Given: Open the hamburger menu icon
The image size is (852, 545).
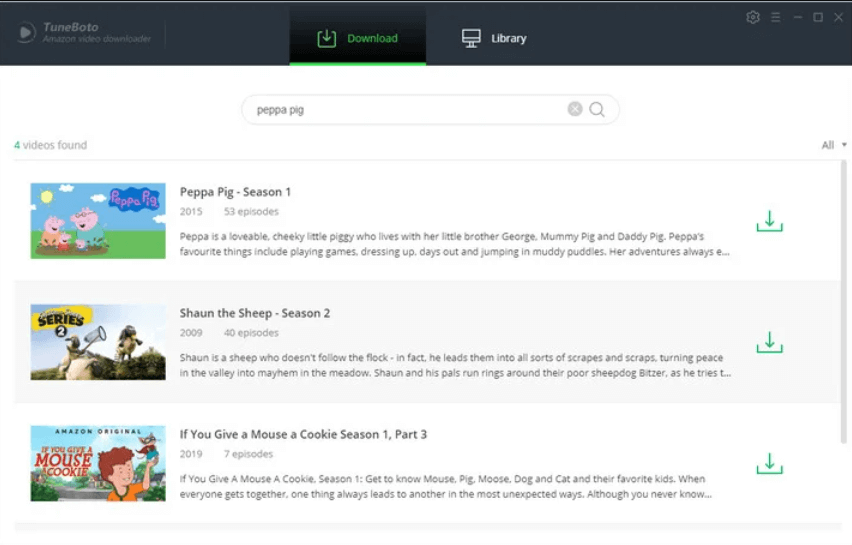Looking at the screenshot, I should (x=775, y=17).
